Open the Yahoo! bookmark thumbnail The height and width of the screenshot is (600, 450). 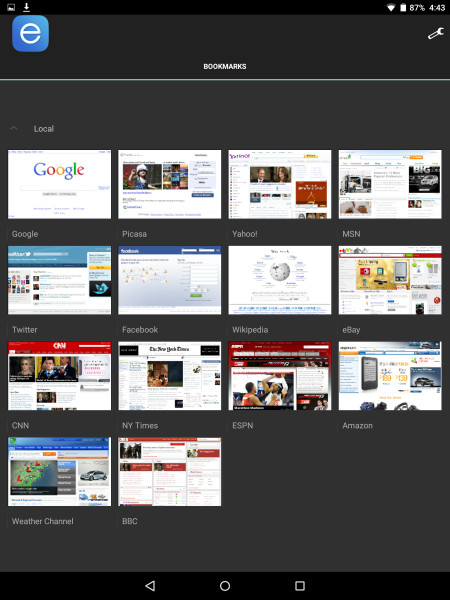click(280, 184)
